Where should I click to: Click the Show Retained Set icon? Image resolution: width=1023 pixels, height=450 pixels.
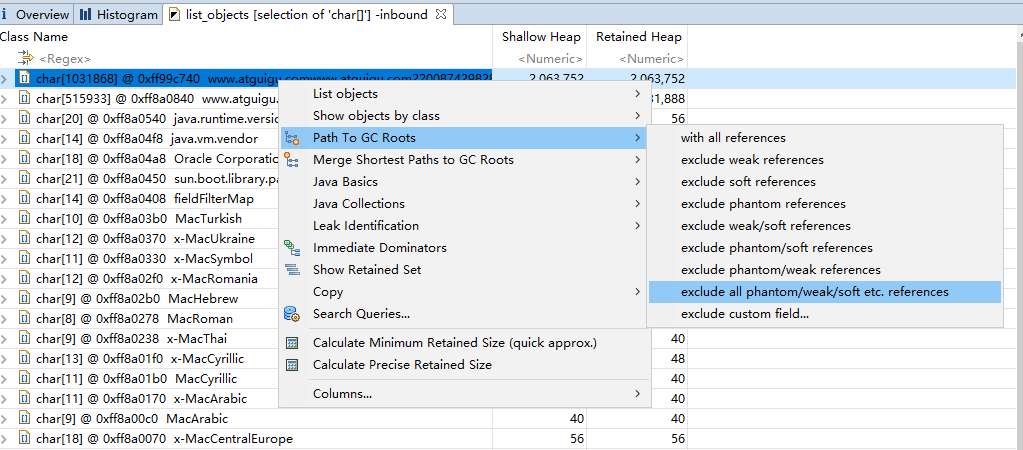click(x=292, y=270)
